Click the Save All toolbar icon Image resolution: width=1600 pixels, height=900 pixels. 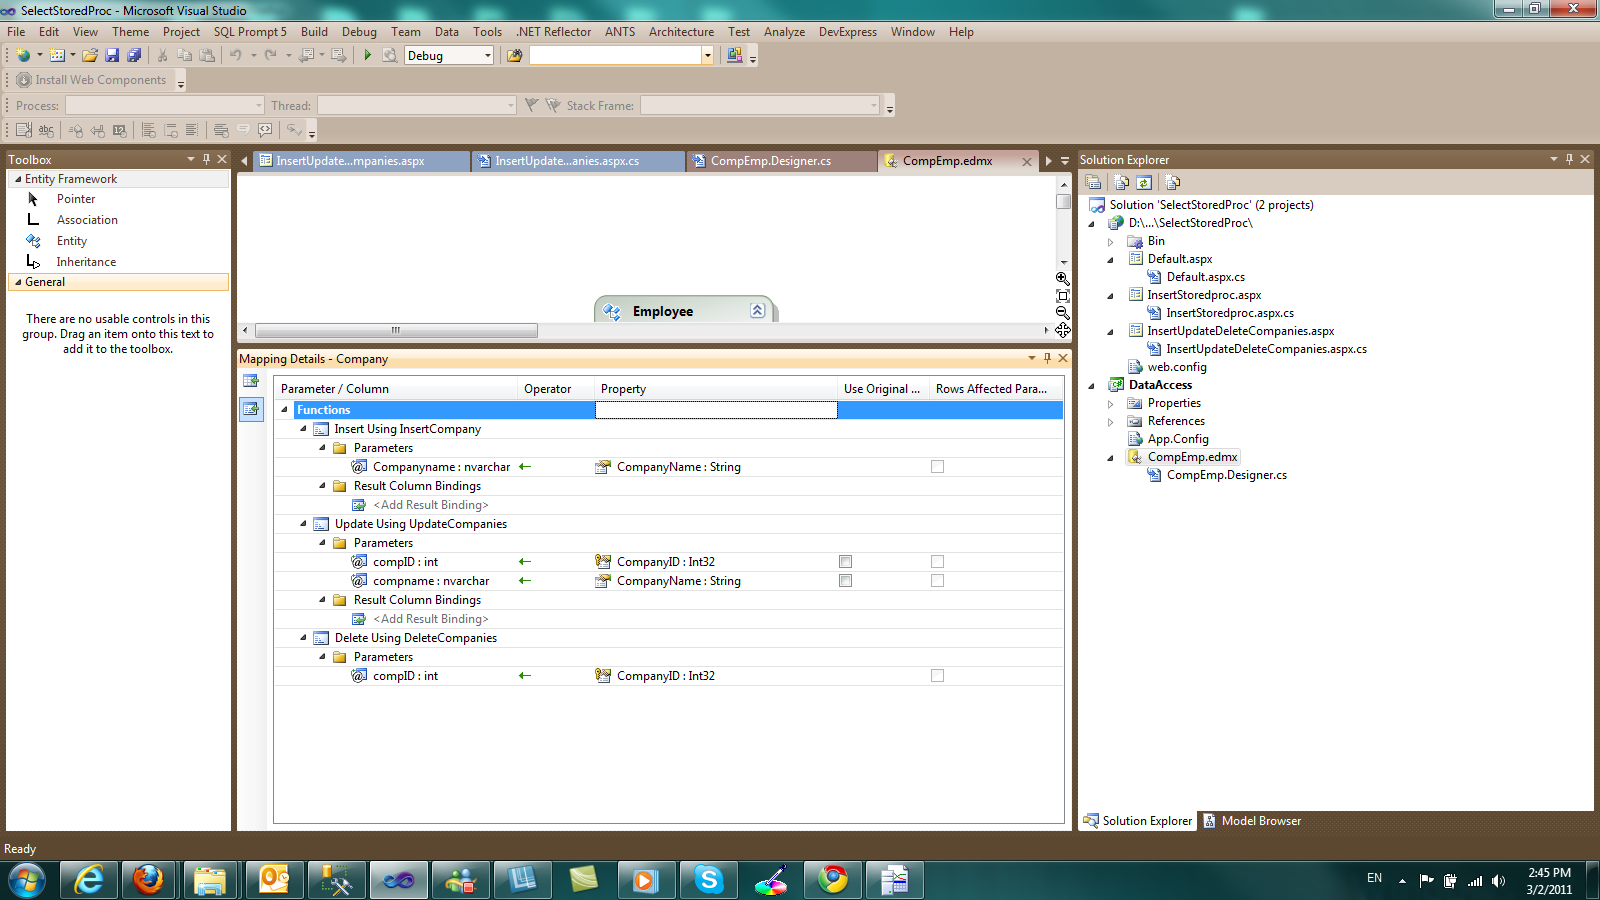(134, 55)
